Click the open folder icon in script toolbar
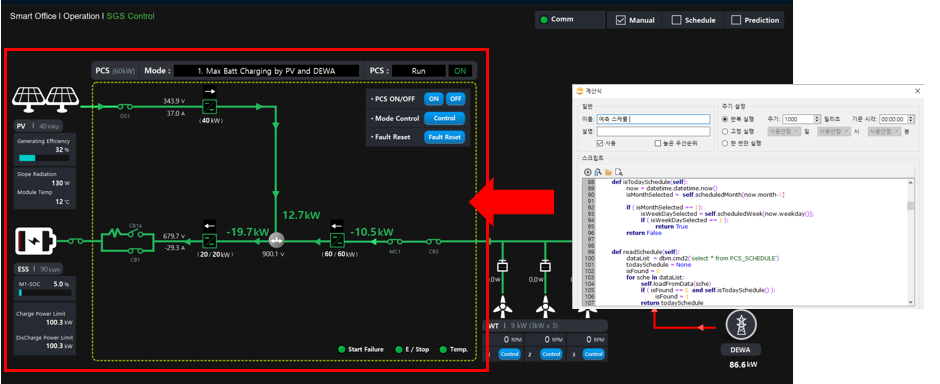Image resolution: width=940 pixels, height=384 pixels. pos(608,172)
